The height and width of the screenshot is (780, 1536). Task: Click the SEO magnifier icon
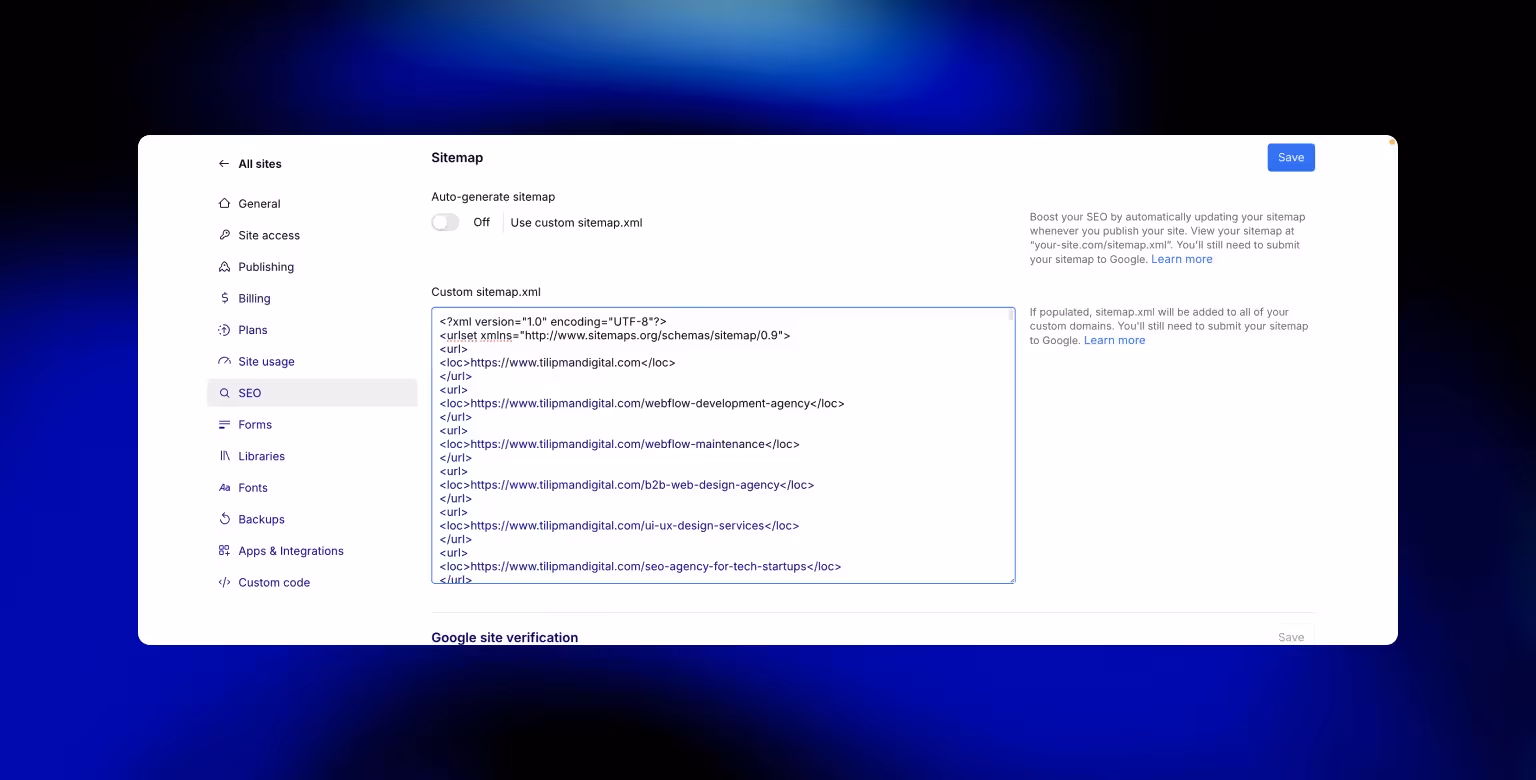[x=224, y=393]
